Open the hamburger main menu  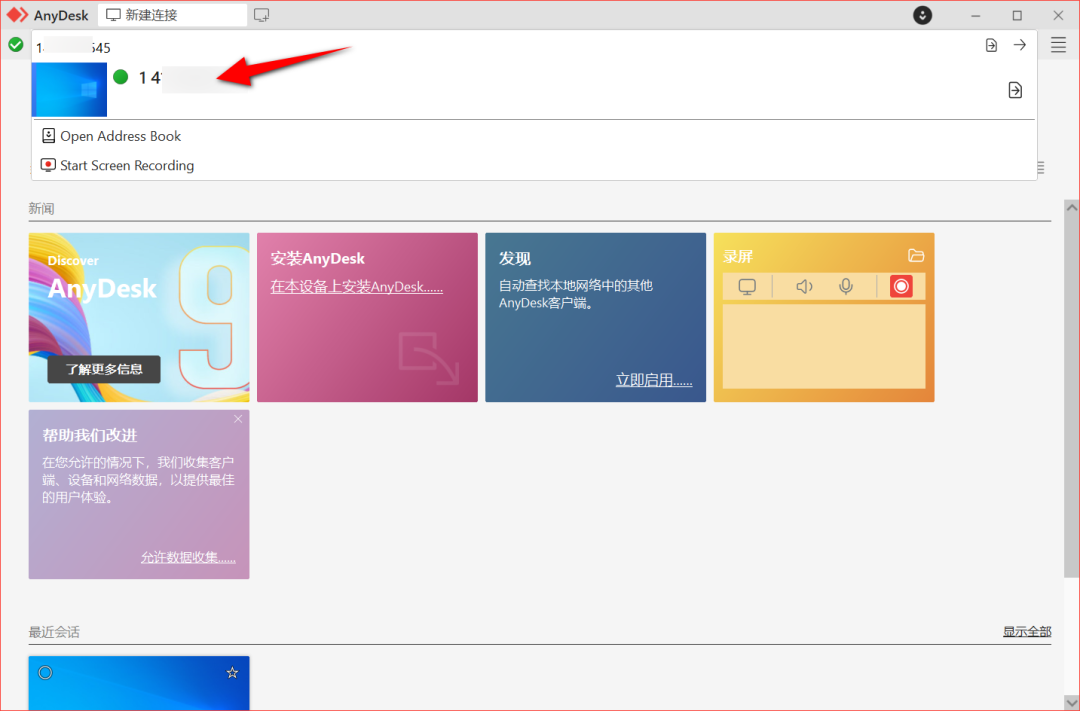click(x=1058, y=45)
